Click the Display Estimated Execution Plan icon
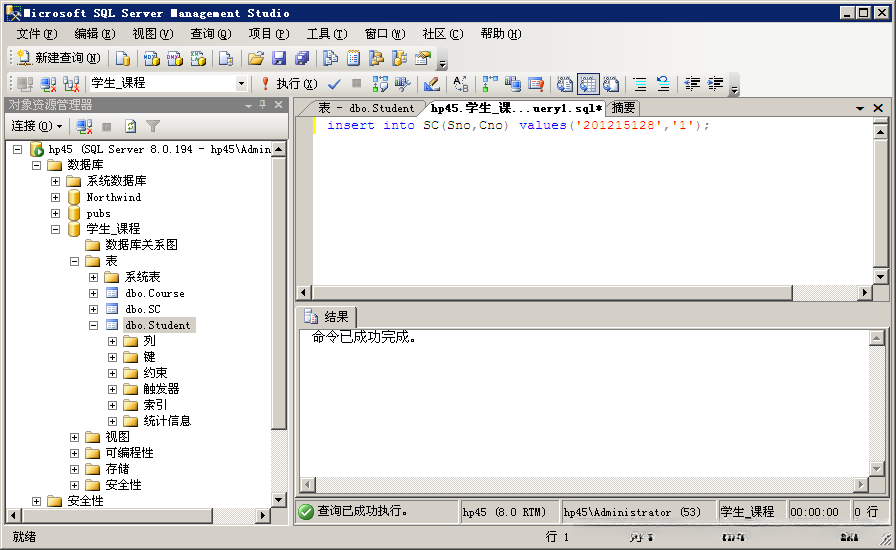Viewport: 896px width, 550px height. click(380, 84)
